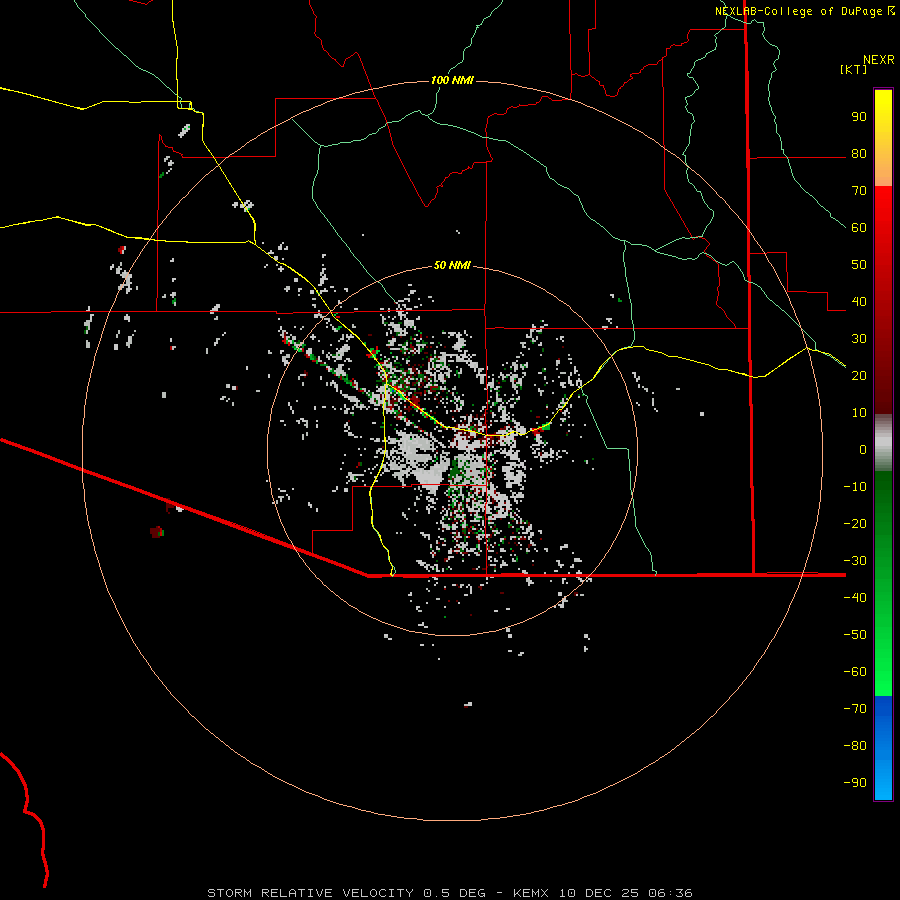The height and width of the screenshot is (900, 900).
Task: Click the -20 value on velocity scale
Action: [x=855, y=524]
